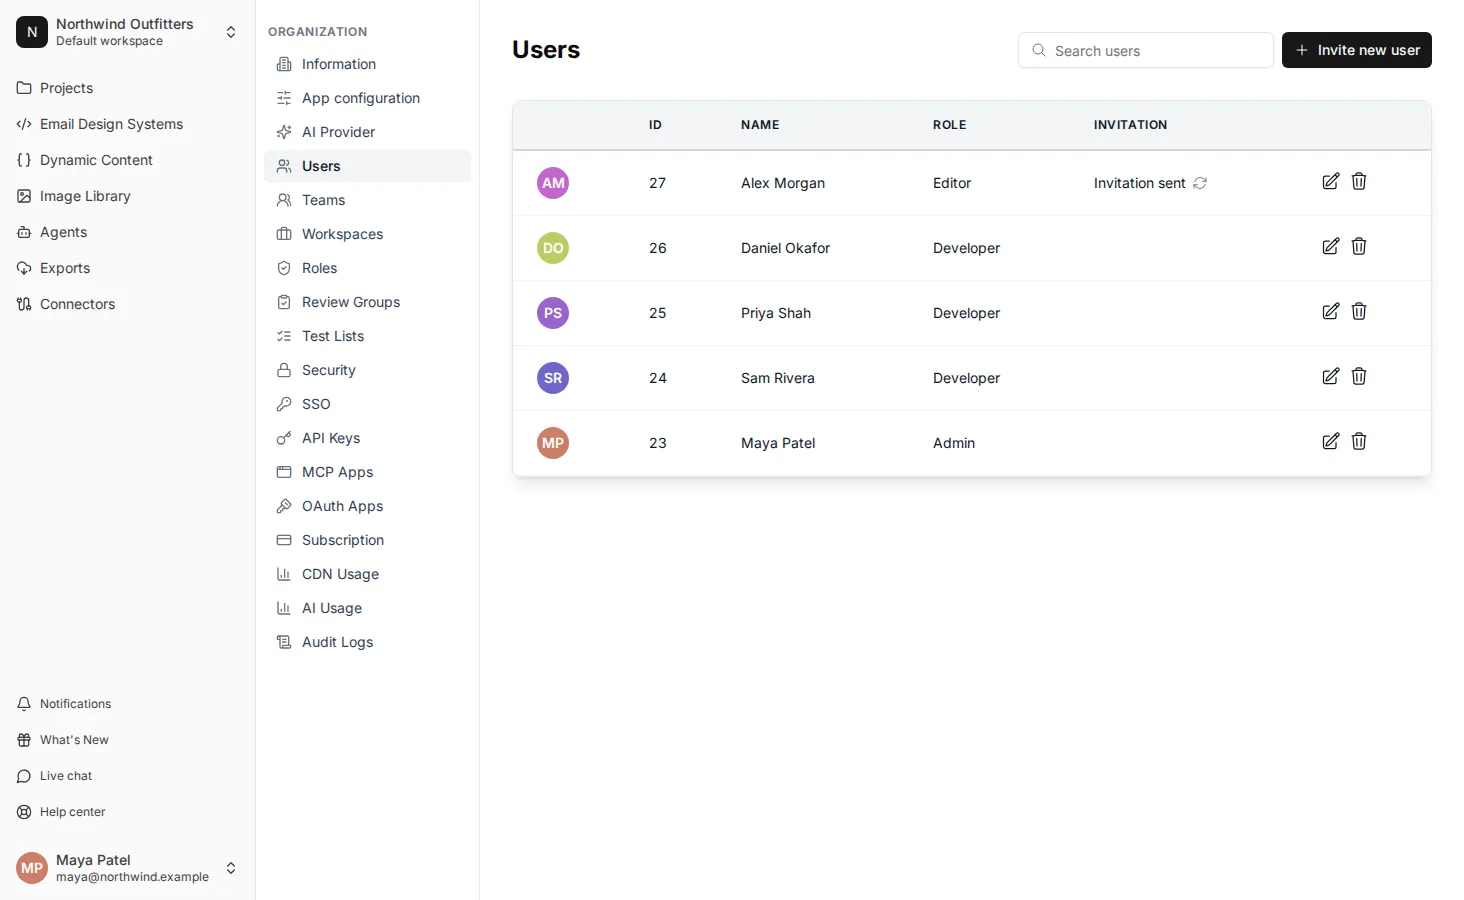Delete Maya Patel from users
The height and width of the screenshot is (900, 1464).
pos(1359,441)
